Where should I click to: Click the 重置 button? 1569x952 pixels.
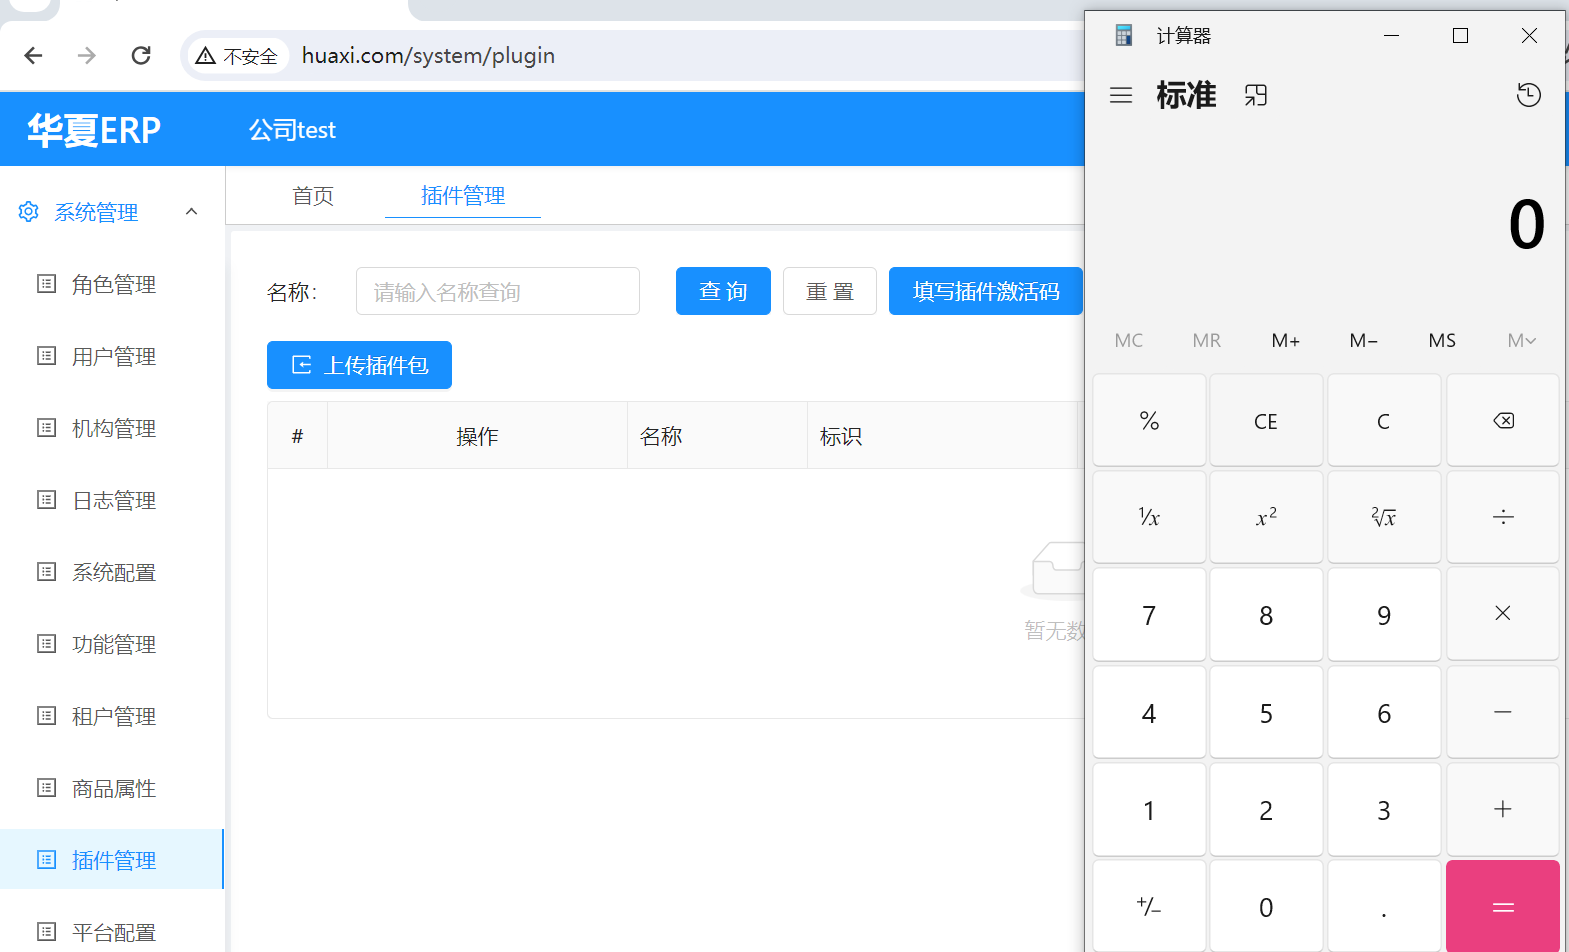(830, 291)
